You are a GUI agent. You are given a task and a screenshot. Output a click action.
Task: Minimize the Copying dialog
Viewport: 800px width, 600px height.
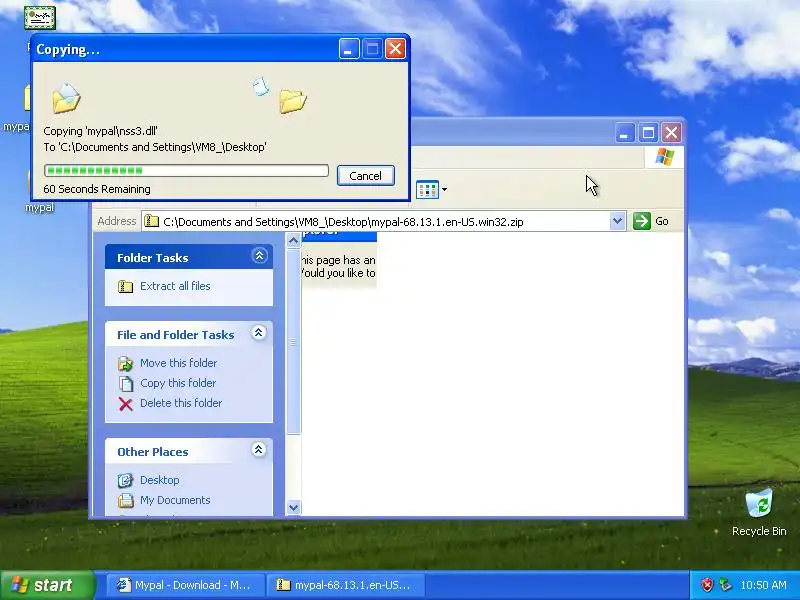(x=349, y=49)
